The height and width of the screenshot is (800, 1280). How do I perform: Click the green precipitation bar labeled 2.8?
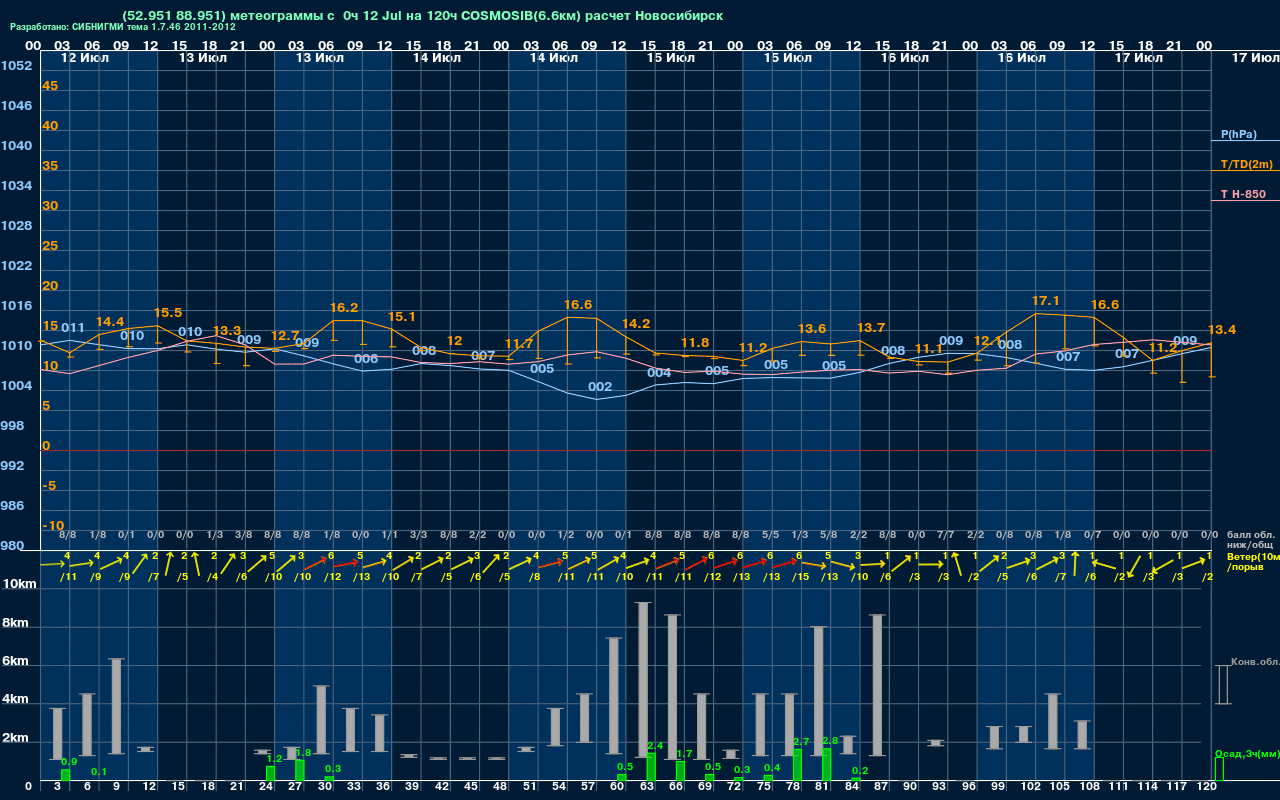point(826,764)
